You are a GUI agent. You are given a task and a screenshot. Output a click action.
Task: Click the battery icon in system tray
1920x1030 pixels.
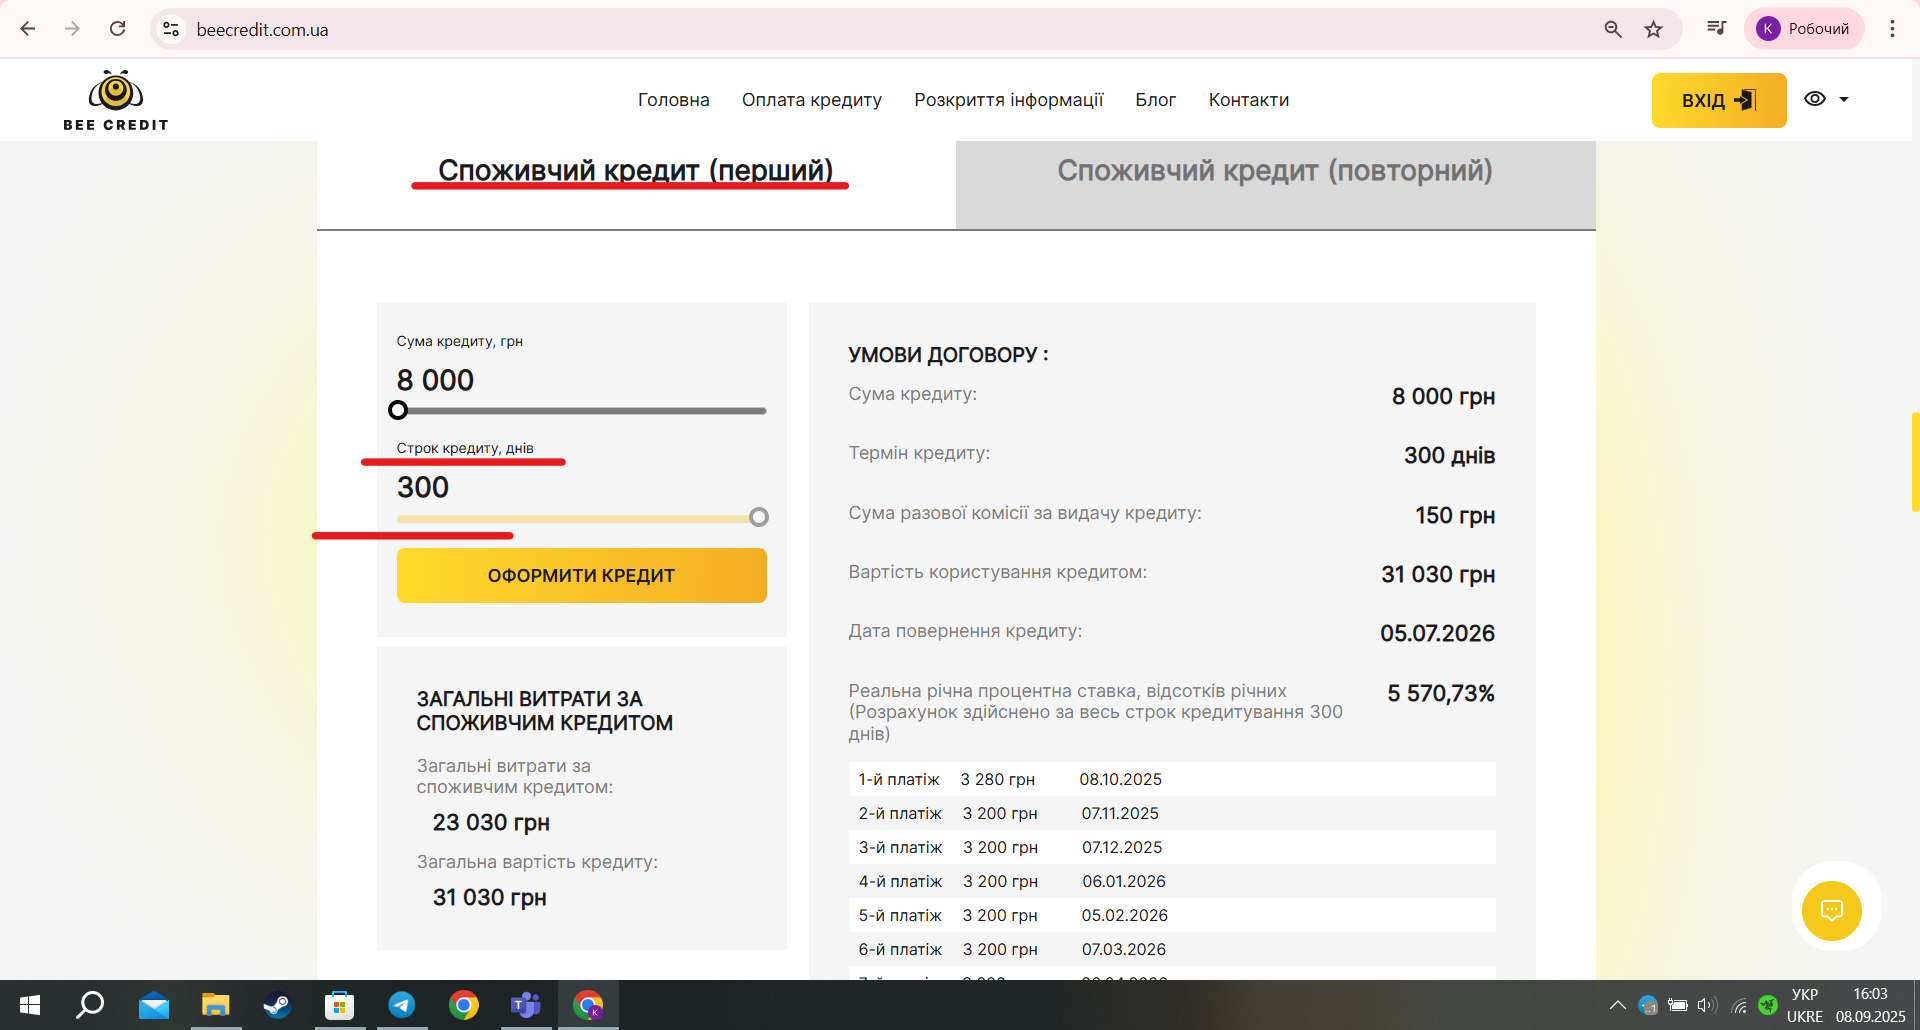(x=1678, y=1005)
